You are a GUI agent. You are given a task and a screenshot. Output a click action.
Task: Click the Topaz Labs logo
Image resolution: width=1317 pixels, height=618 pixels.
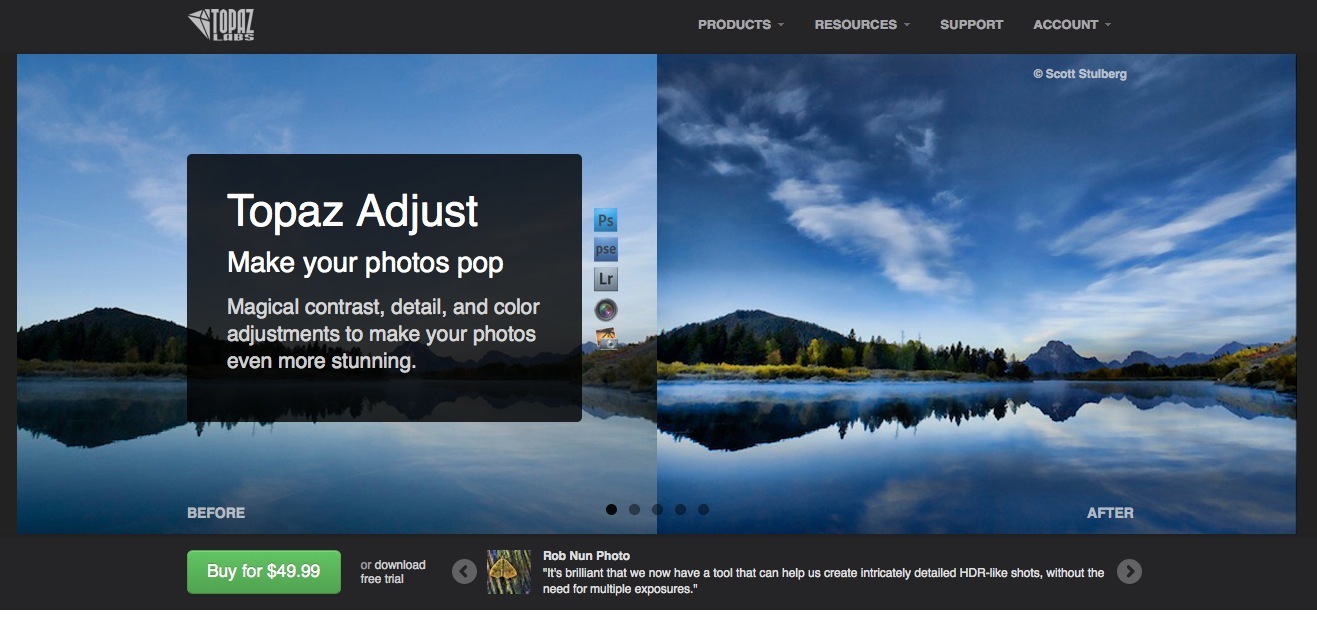coord(222,24)
